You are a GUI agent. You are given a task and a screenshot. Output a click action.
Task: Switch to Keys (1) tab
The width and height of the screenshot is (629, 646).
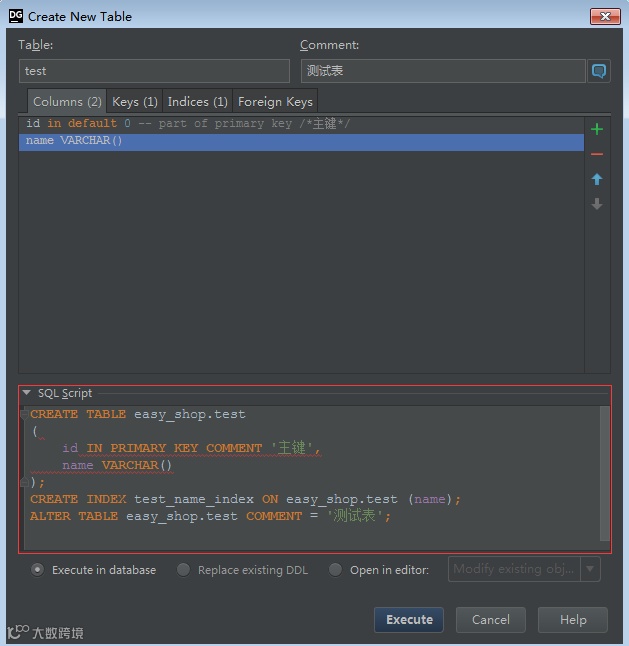click(135, 101)
